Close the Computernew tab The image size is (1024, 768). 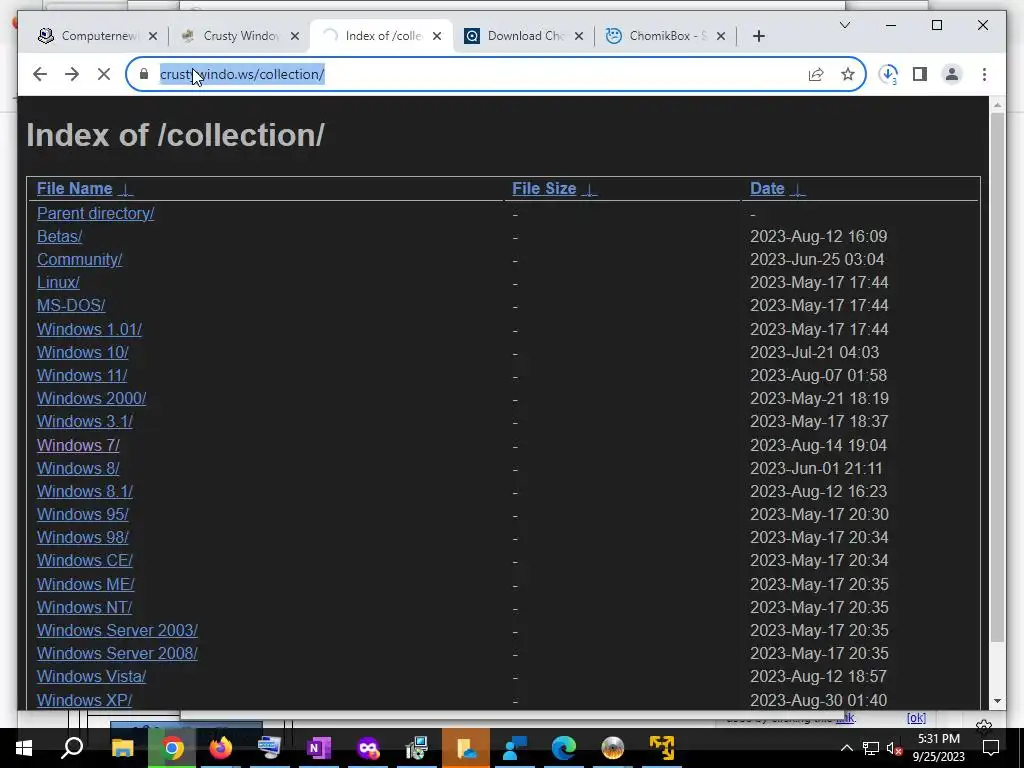(153, 37)
